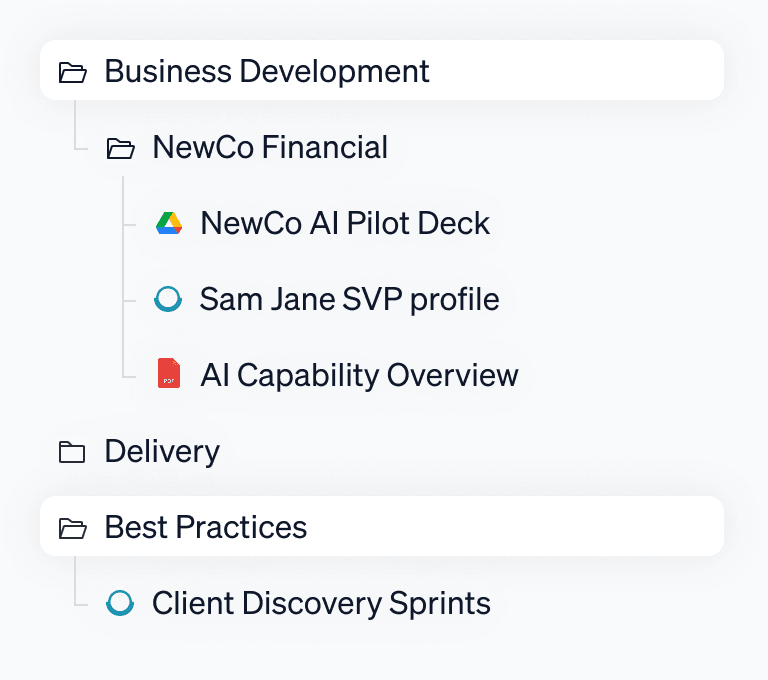Click the red PDF icon beside AI Capability Overview

point(169,375)
